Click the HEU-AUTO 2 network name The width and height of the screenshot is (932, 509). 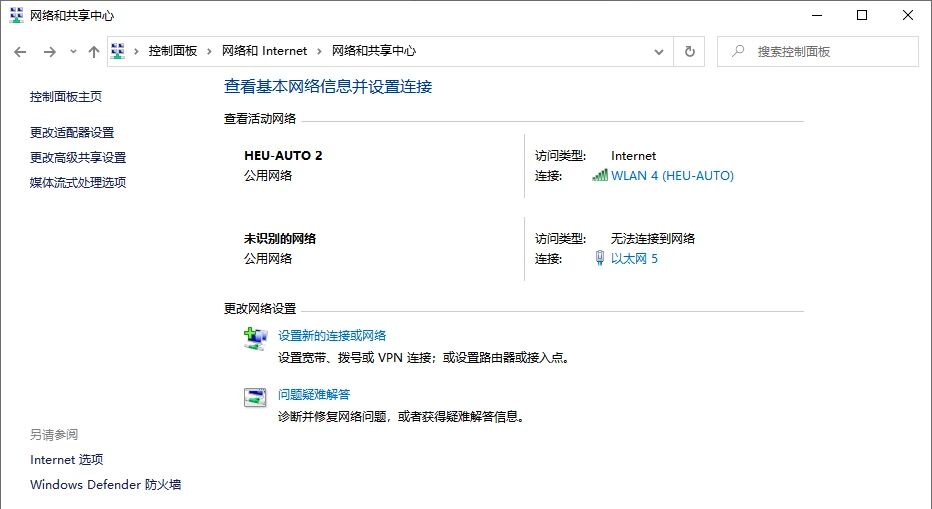point(283,156)
